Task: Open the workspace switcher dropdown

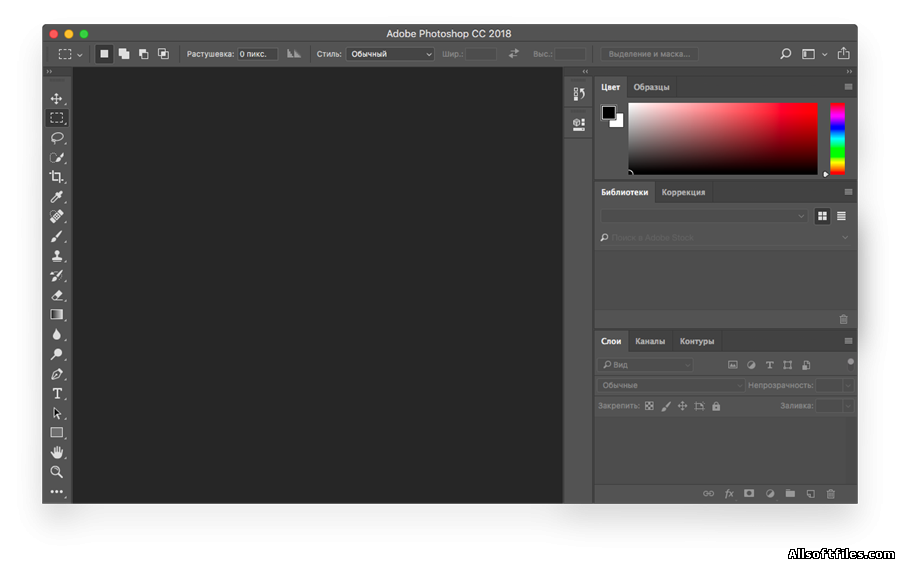Action: pos(824,55)
